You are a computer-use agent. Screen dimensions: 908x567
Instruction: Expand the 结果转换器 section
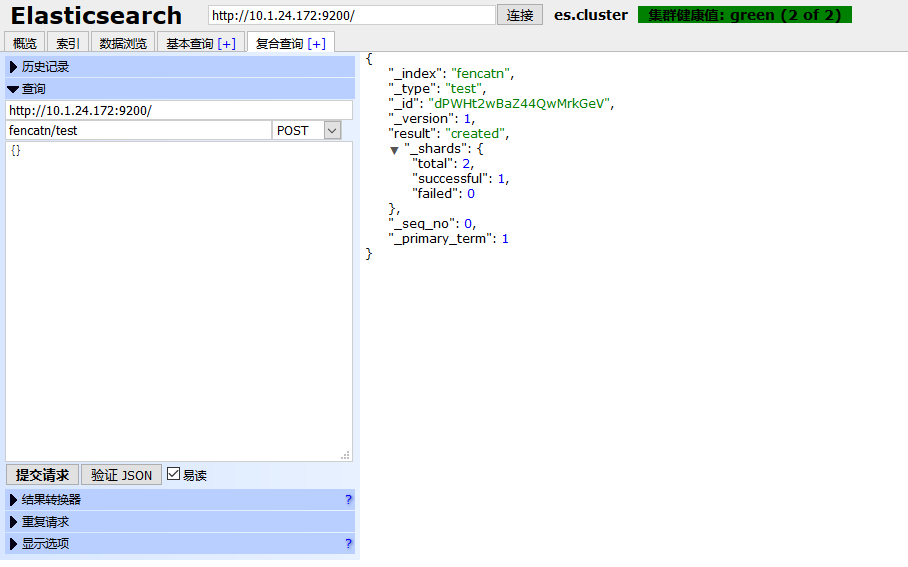click(180, 500)
